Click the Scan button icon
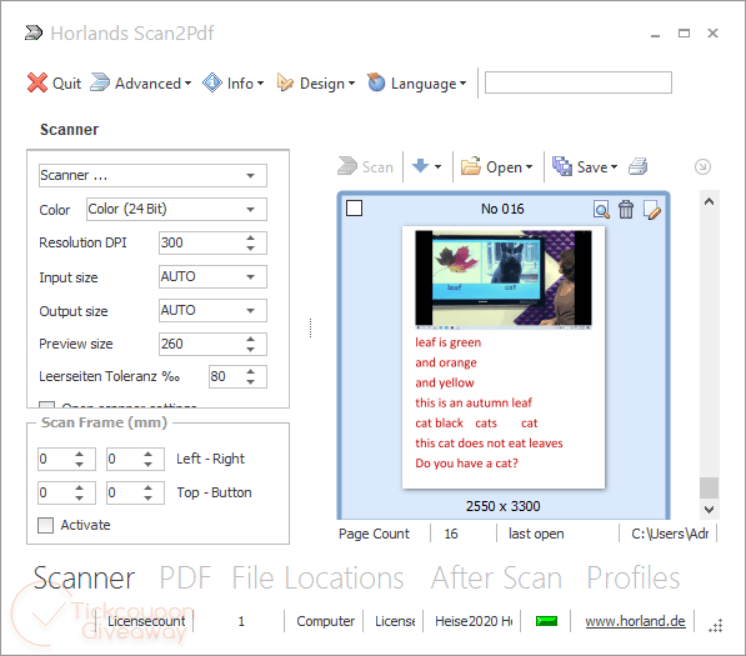This screenshot has width=746, height=656. pyautogui.click(x=347, y=166)
